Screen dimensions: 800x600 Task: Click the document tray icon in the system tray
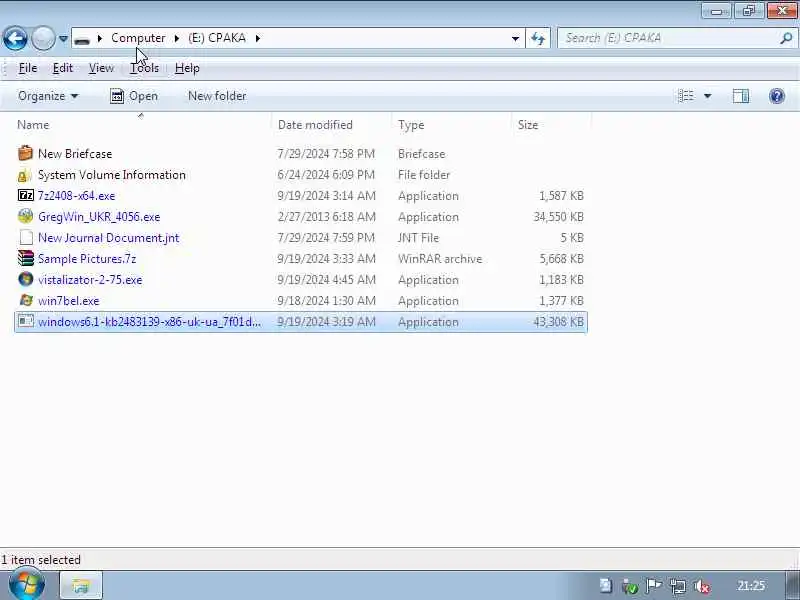pyautogui.click(x=606, y=586)
